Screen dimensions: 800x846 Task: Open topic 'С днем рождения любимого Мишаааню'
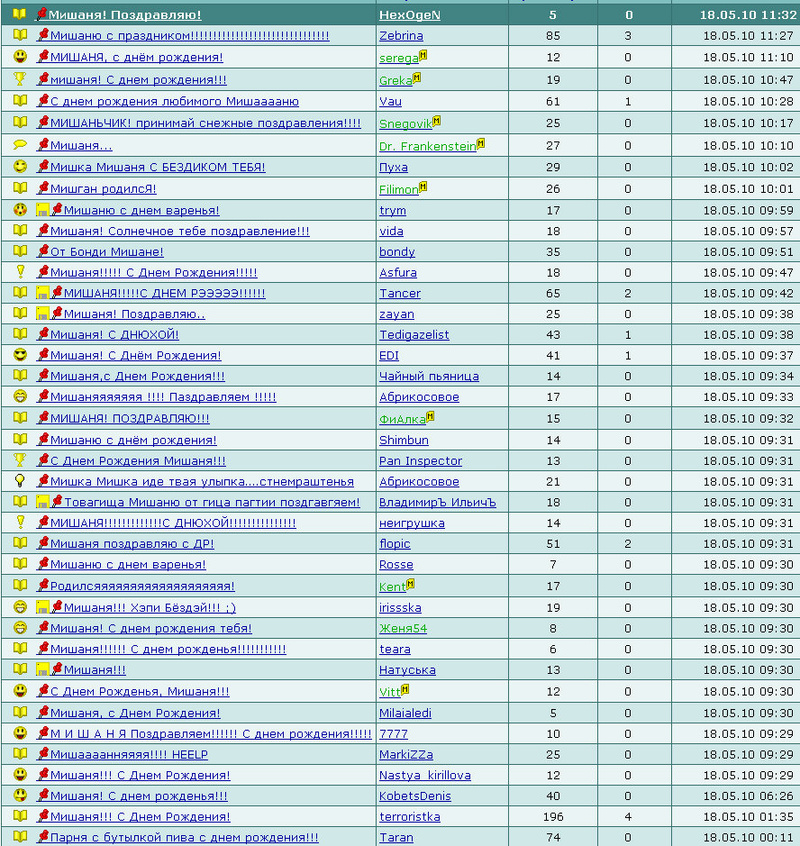point(174,101)
